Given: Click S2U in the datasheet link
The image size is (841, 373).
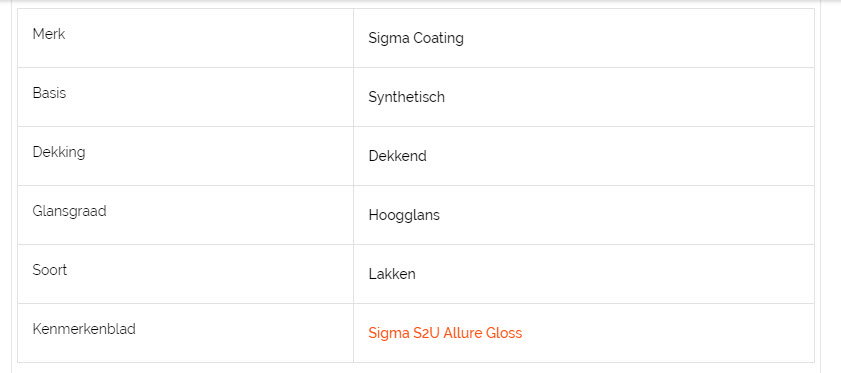Looking at the screenshot, I should click(x=427, y=333).
